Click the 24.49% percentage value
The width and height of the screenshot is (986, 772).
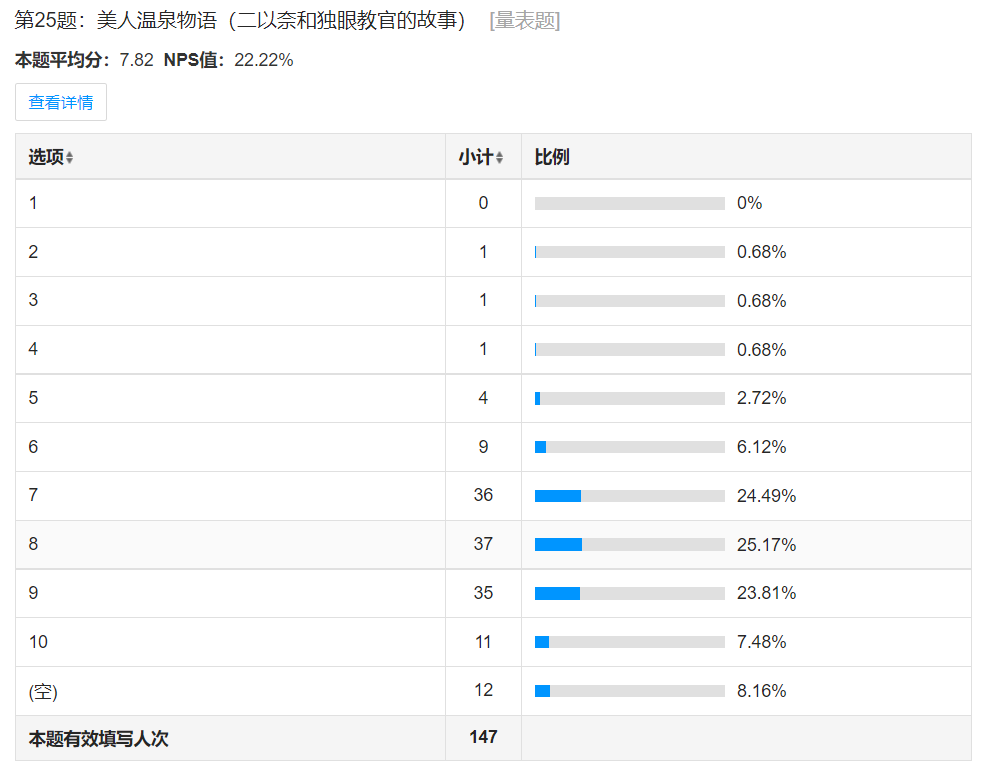[766, 496]
